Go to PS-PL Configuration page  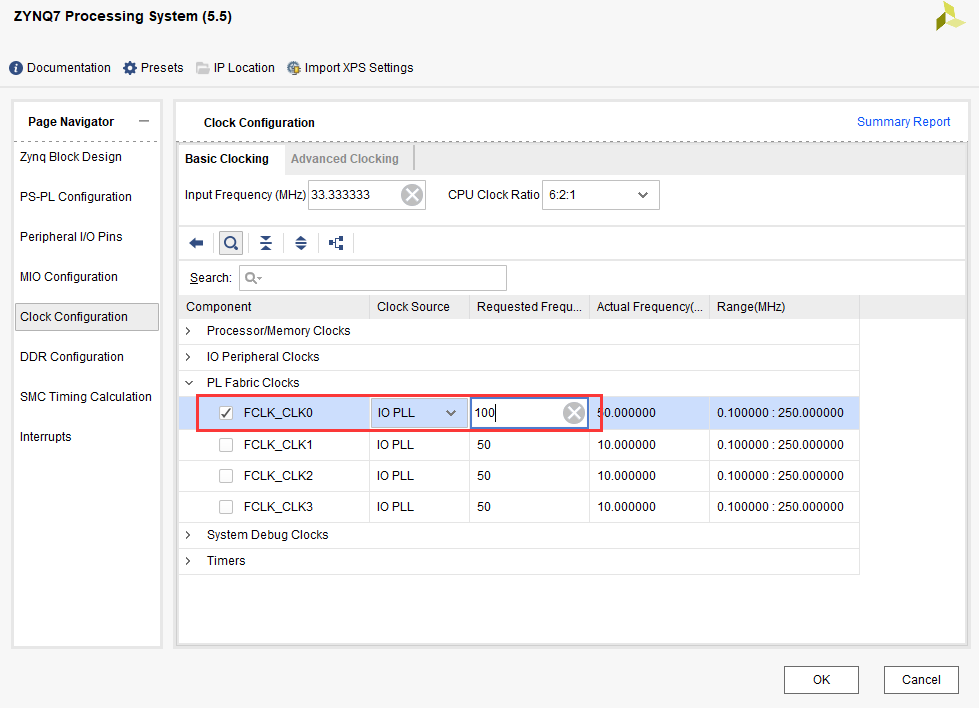[x=76, y=197]
